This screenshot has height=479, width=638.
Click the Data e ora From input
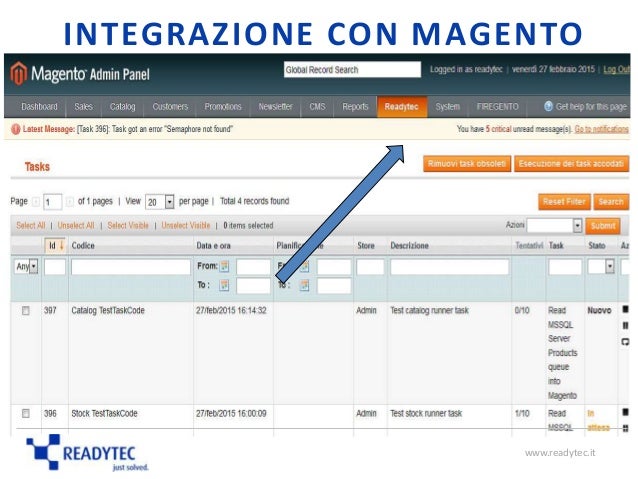coord(253,267)
